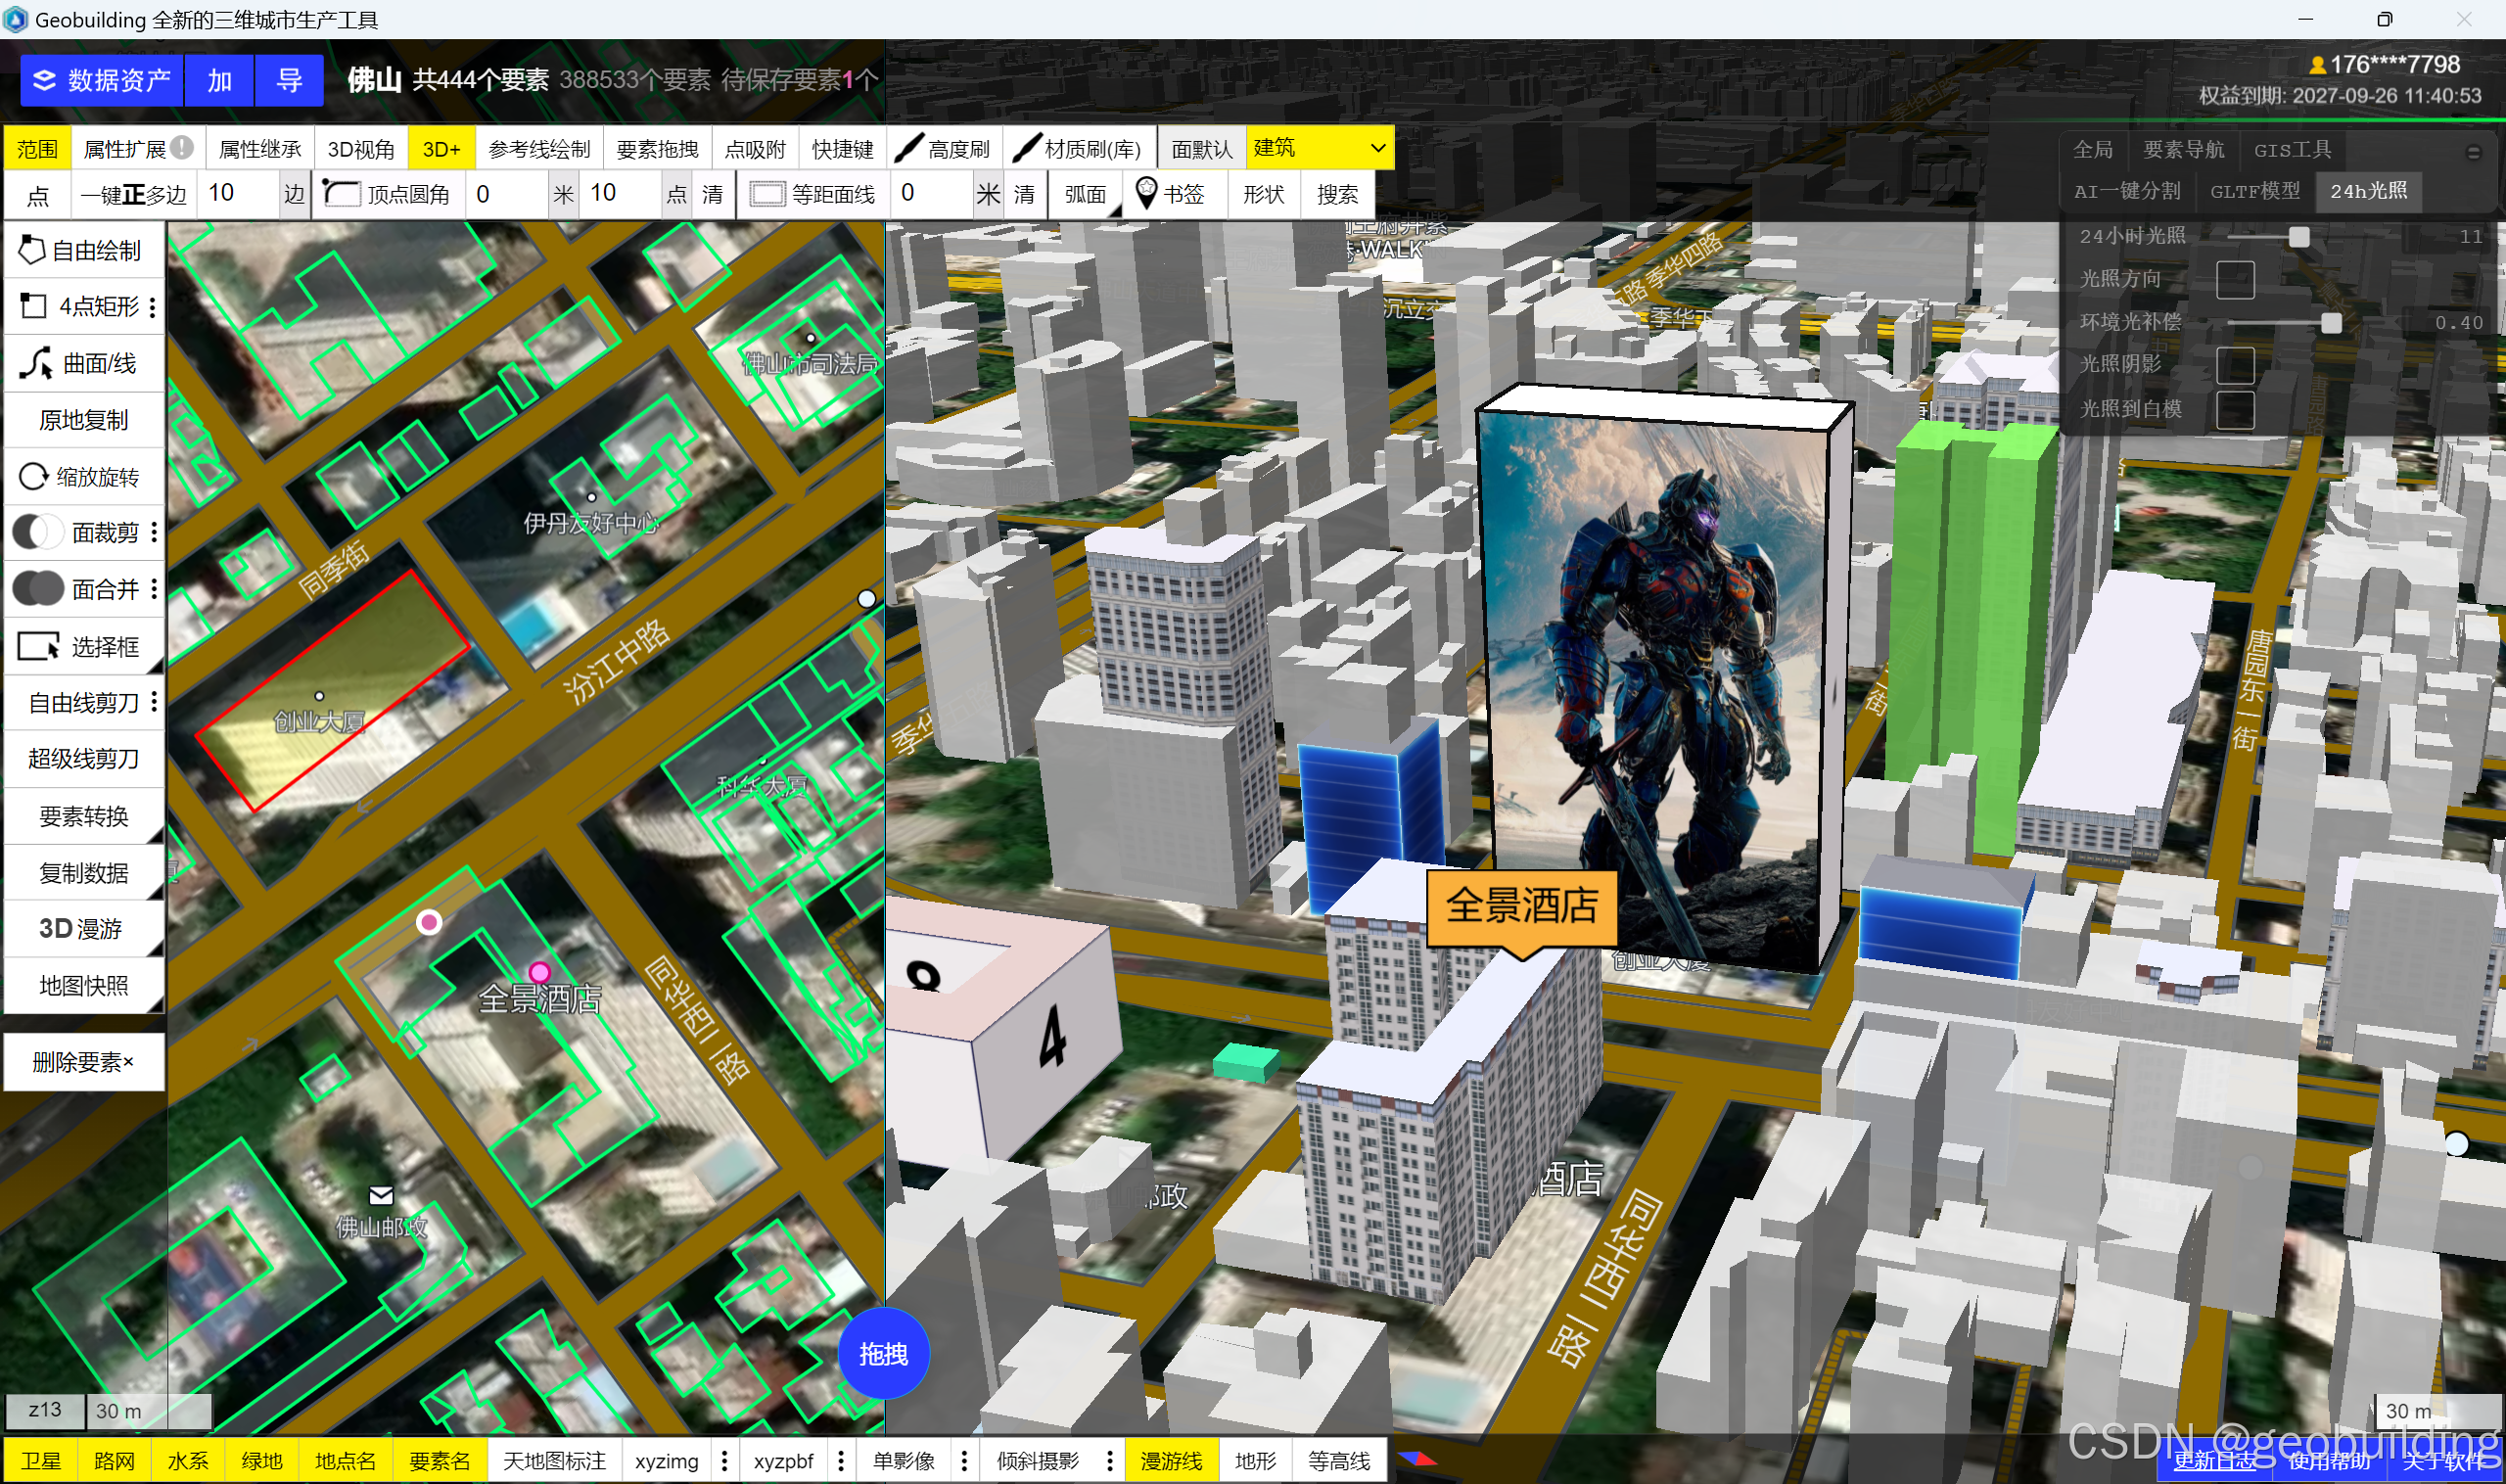
Task: Adjust the 24小时光照 slider
Action: point(2299,237)
